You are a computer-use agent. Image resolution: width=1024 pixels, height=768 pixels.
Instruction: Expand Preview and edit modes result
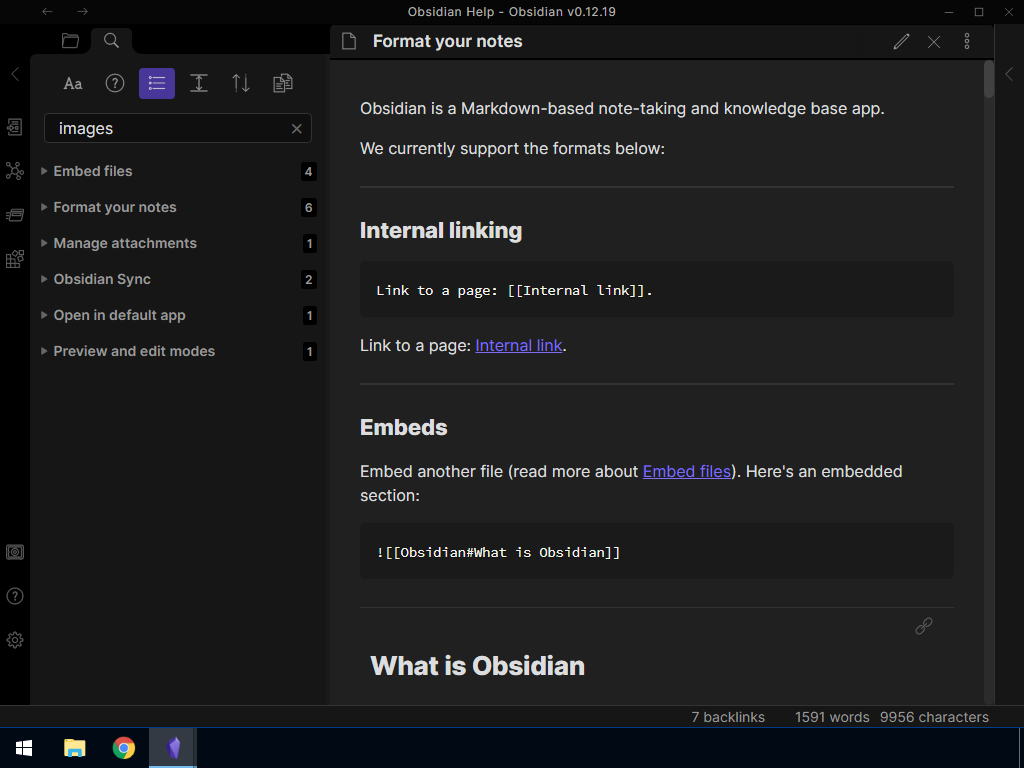click(44, 351)
